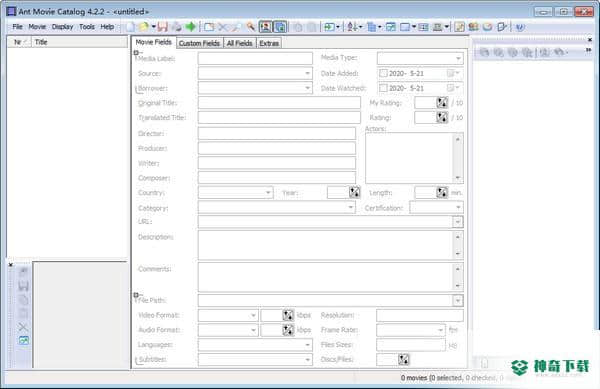Open the Source dropdown
600x389 pixels.
point(307,73)
